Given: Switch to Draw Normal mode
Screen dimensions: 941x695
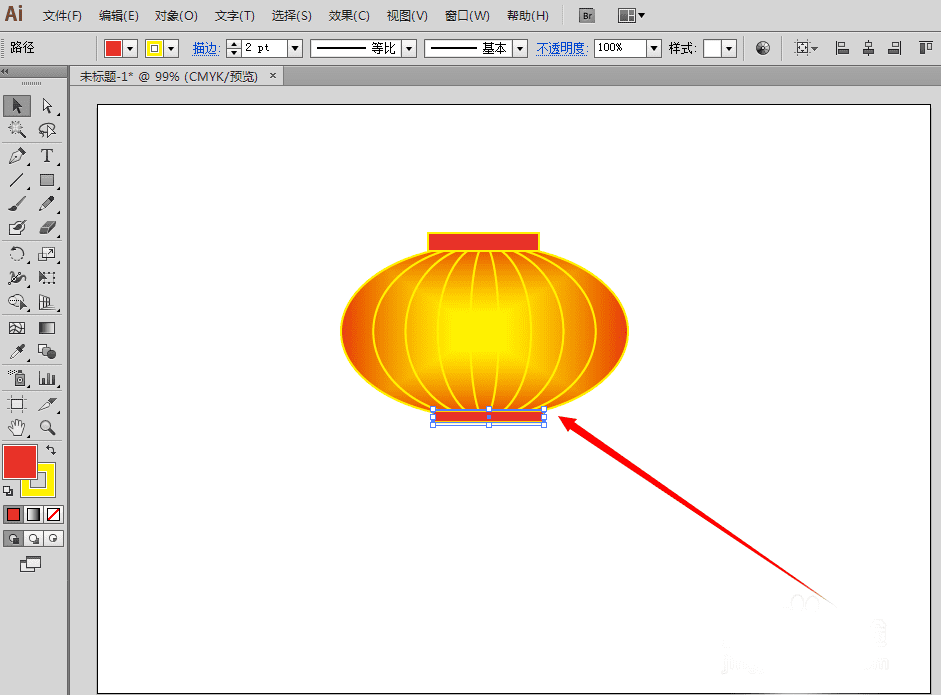Looking at the screenshot, I should 13,538.
